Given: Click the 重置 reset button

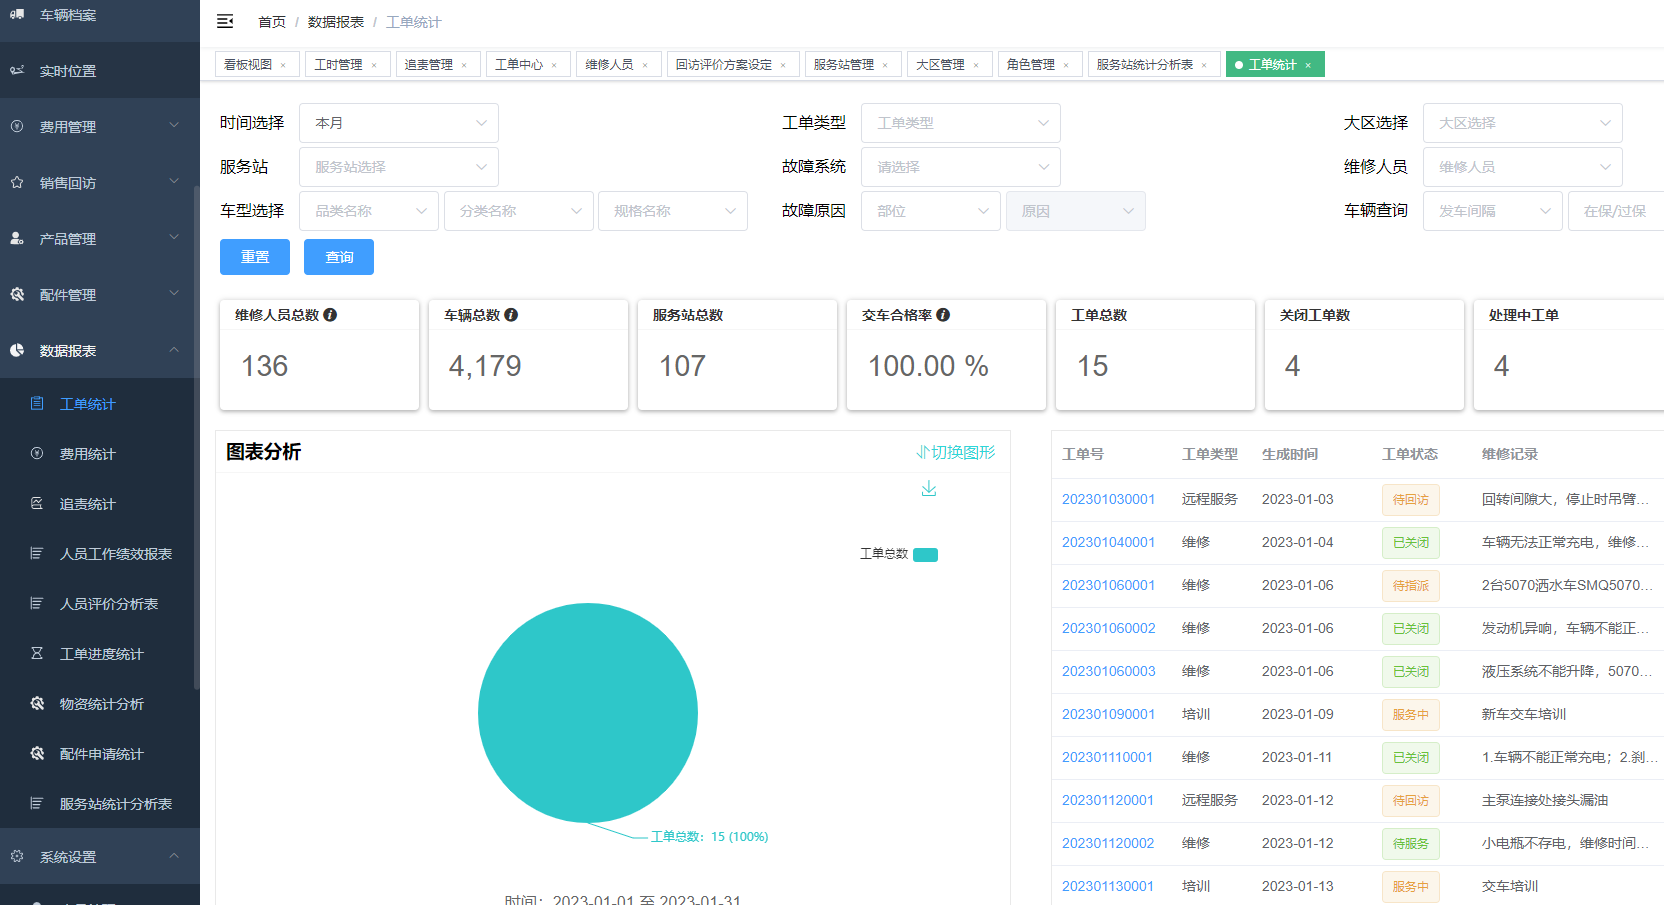Looking at the screenshot, I should coord(255,257).
